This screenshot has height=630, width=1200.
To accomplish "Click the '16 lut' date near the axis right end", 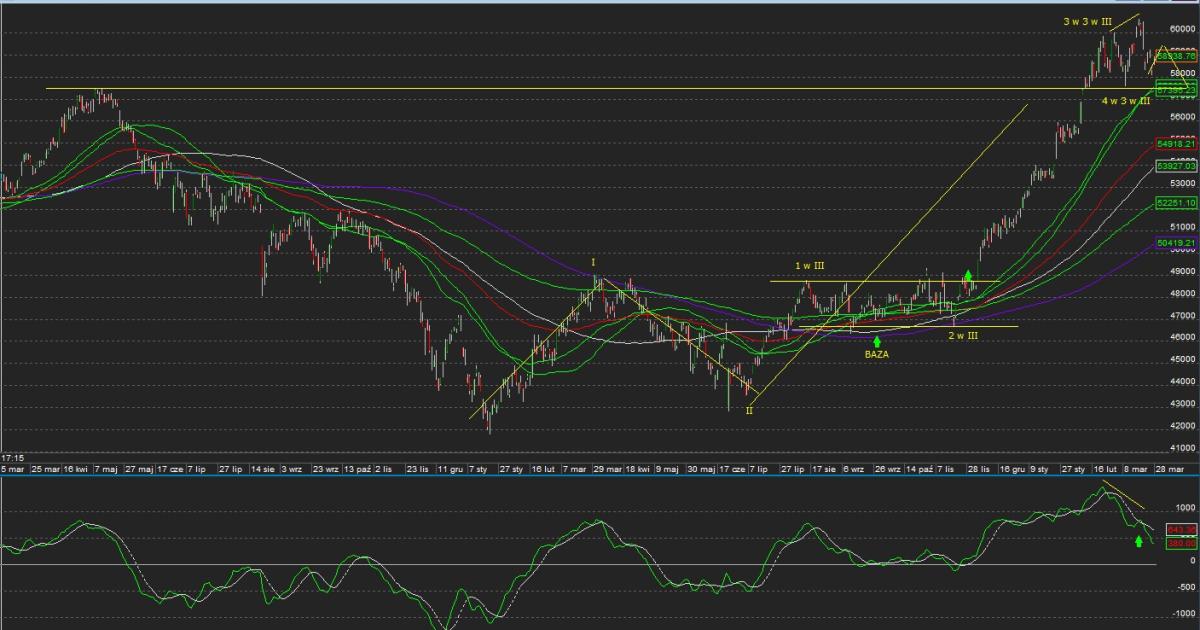I will coord(1104,468).
